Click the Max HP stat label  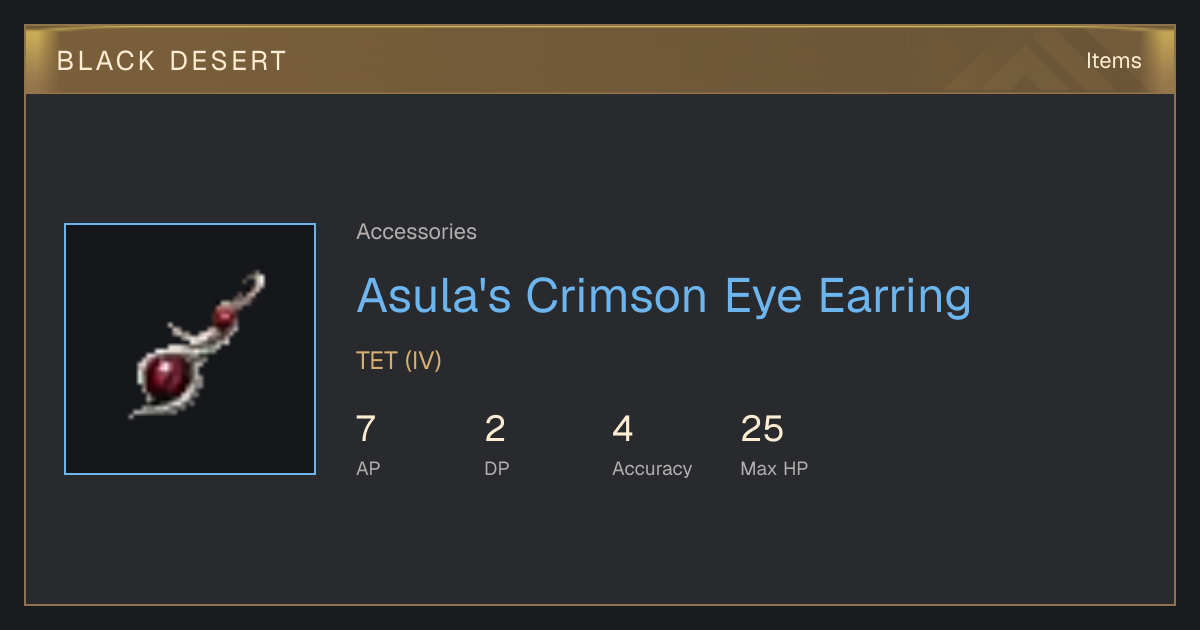pos(774,468)
